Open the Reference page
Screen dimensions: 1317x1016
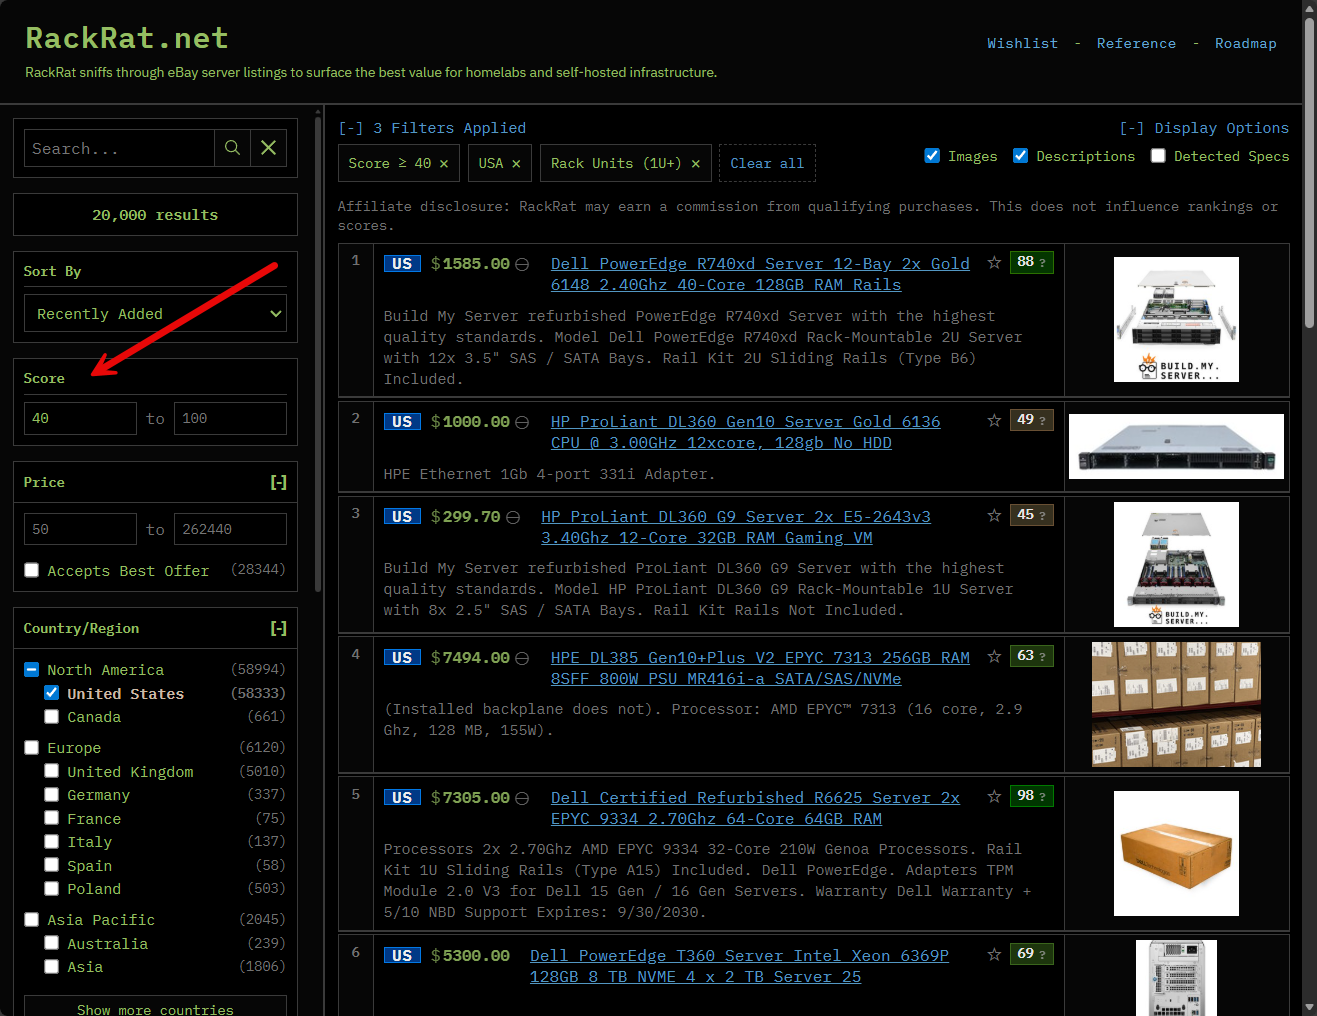(x=1136, y=43)
